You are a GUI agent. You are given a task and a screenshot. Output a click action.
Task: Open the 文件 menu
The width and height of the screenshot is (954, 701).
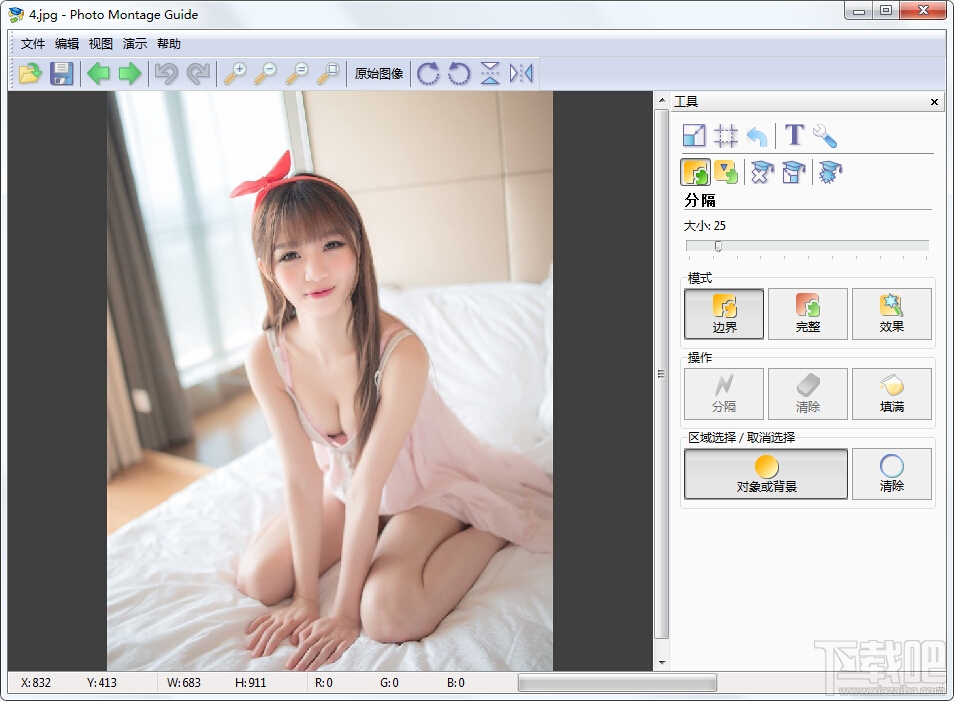click(33, 44)
